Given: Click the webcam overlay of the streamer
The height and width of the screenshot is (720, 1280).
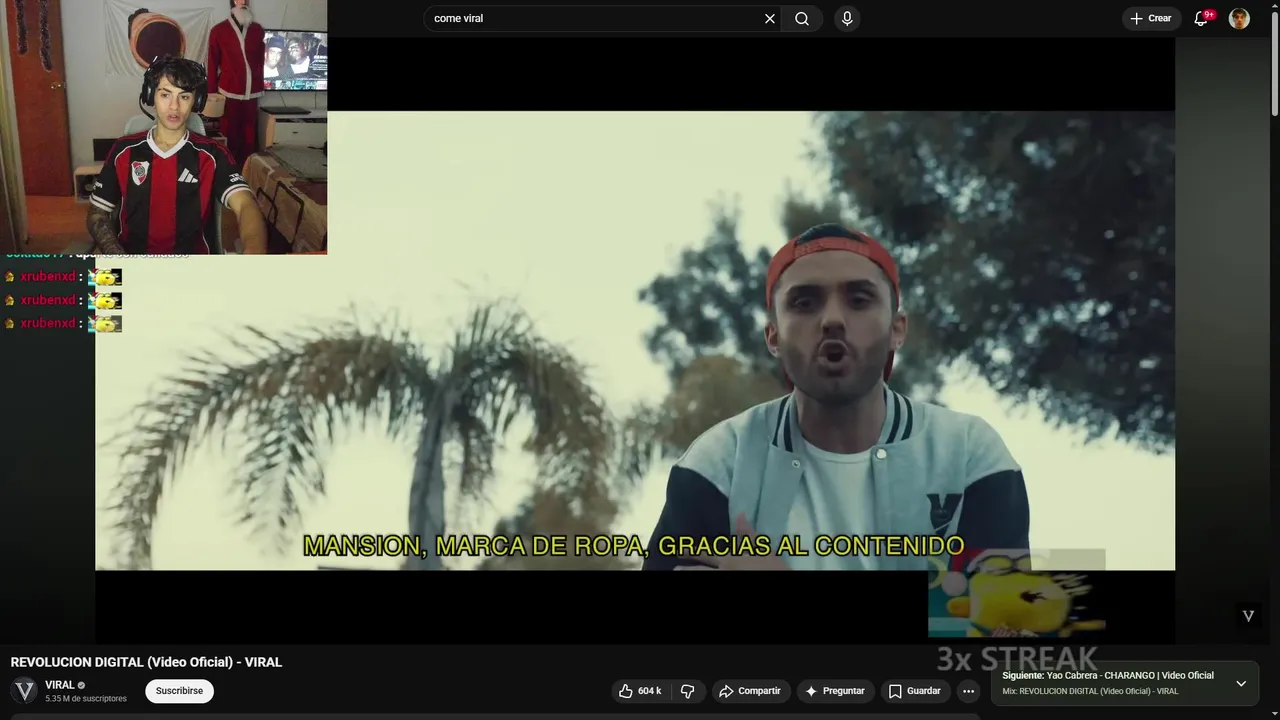Looking at the screenshot, I should click(163, 127).
